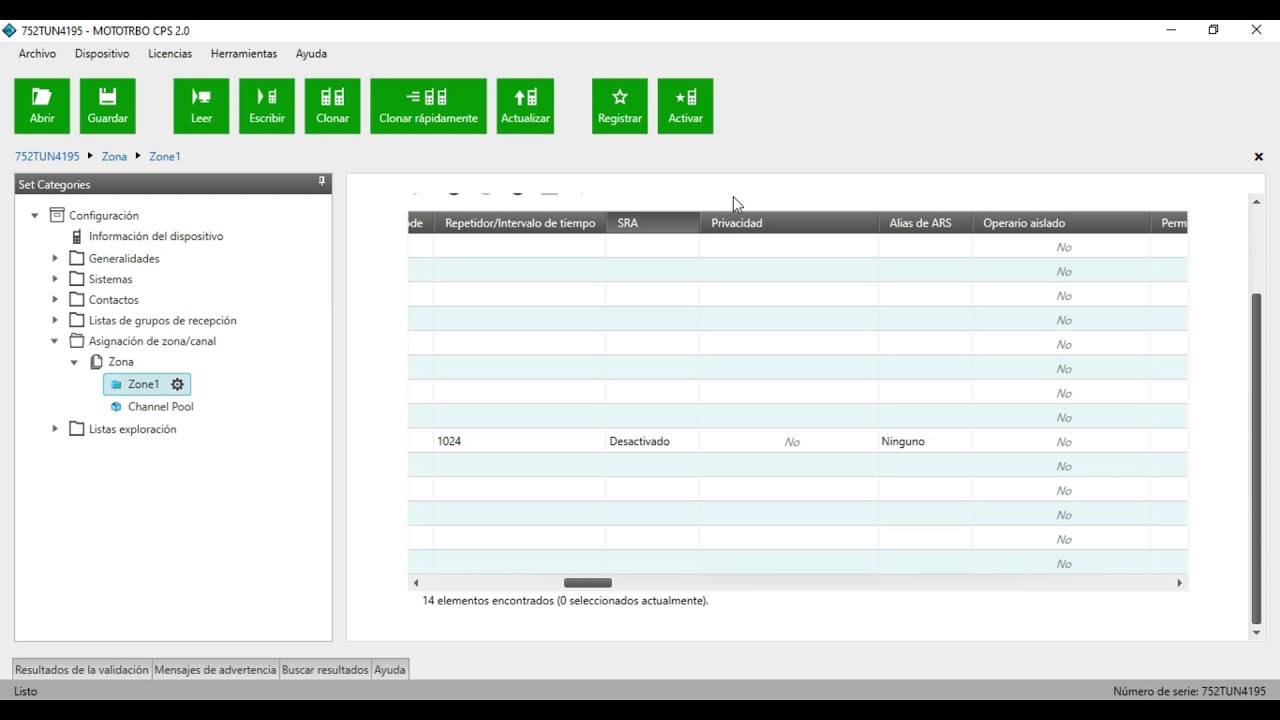This screenshot has width=1280, height=720.
Task: Click the Guardar save button
Action: point(108,106)
